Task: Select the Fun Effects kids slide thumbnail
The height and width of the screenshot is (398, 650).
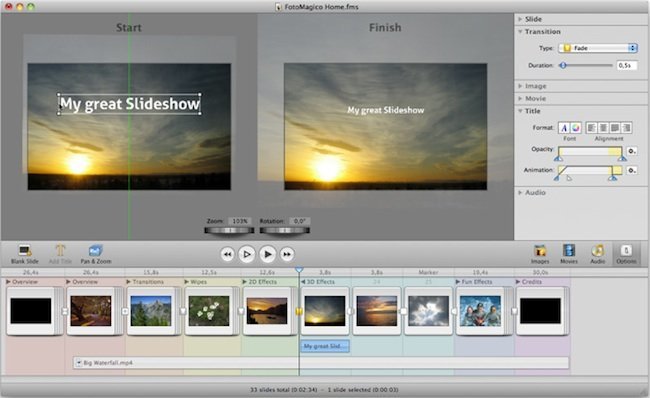Action: (x=480, y=311)
